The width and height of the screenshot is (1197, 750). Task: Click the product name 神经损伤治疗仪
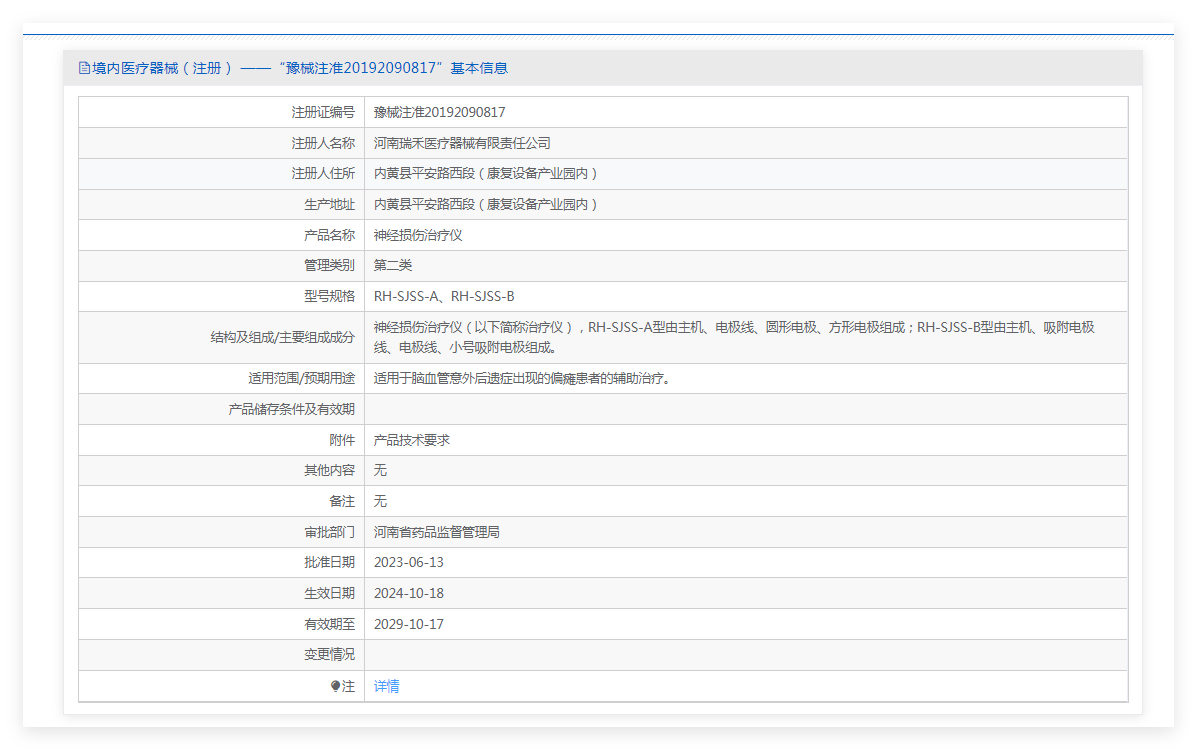point(418,235)
